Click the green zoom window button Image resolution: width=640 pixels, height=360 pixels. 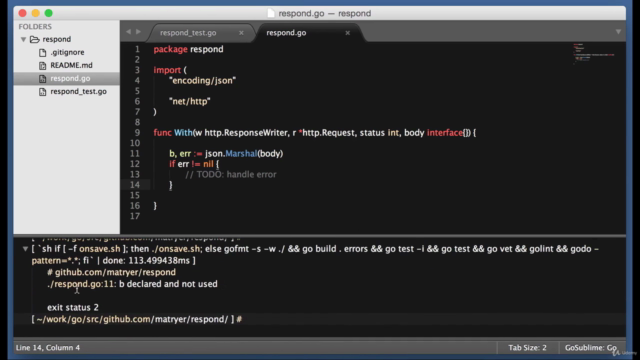coord(49,13)
